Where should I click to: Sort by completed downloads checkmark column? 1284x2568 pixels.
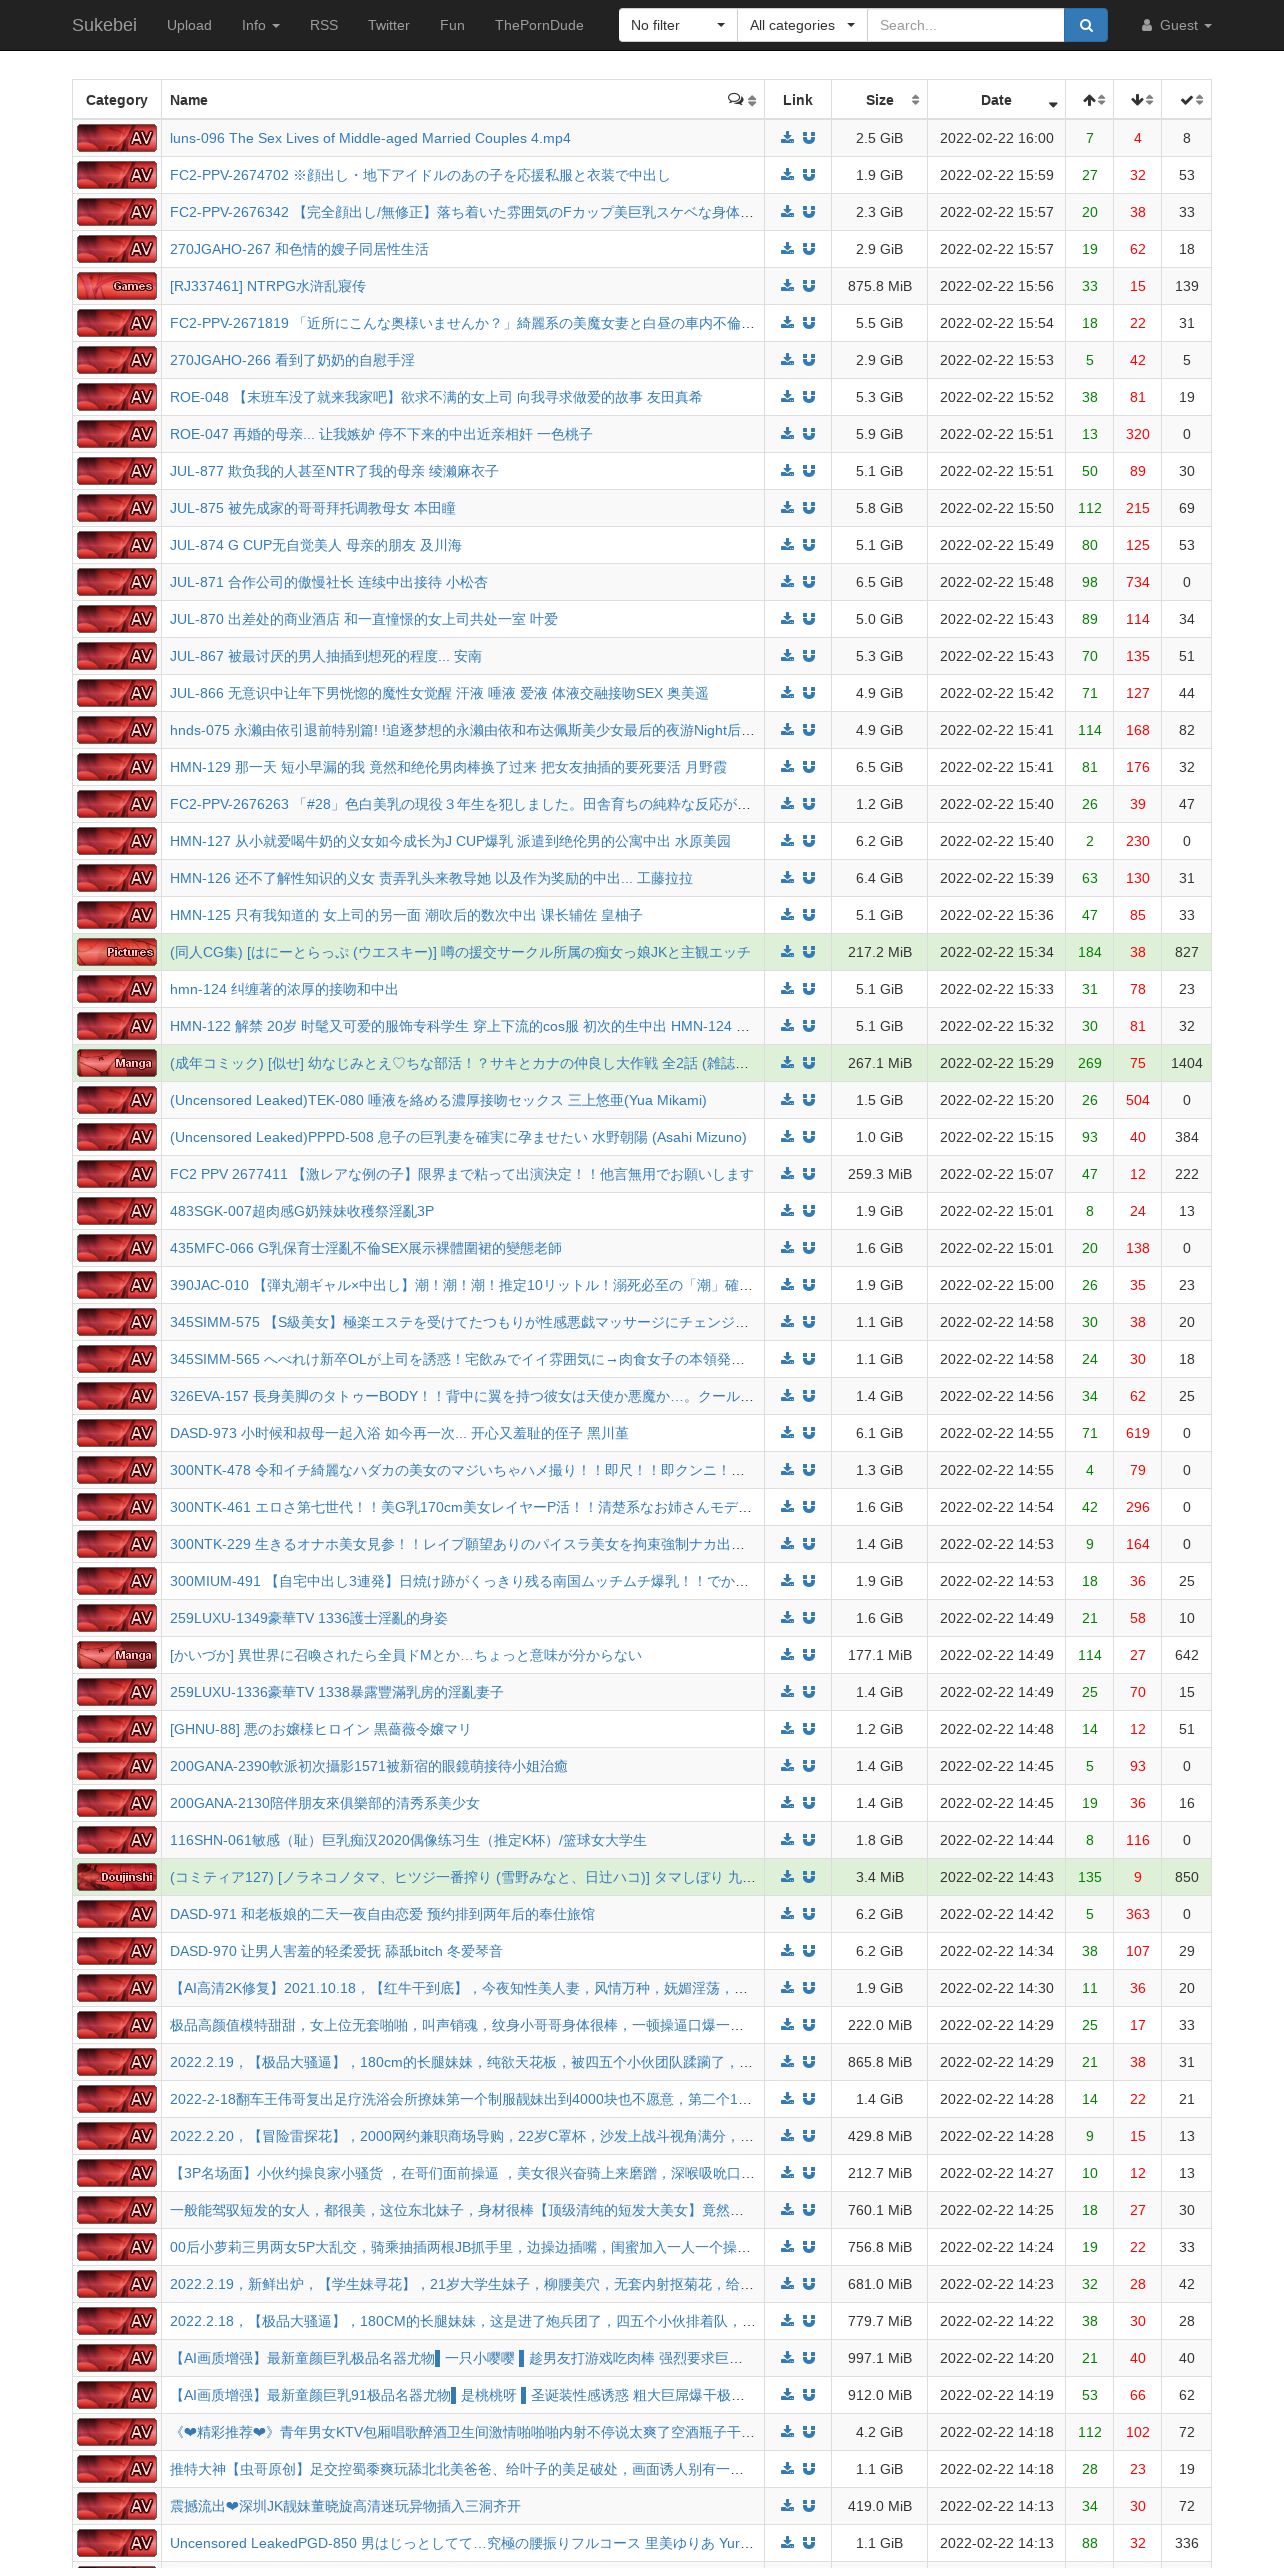coord(1187,100)
